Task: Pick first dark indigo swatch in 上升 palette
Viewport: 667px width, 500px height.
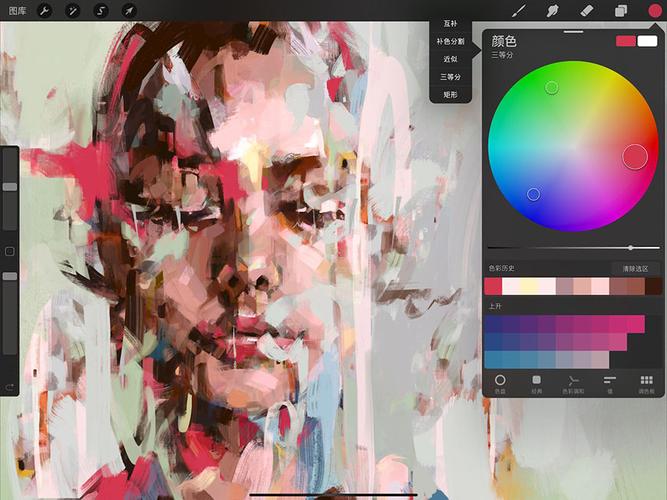Action: coord(493,324)
